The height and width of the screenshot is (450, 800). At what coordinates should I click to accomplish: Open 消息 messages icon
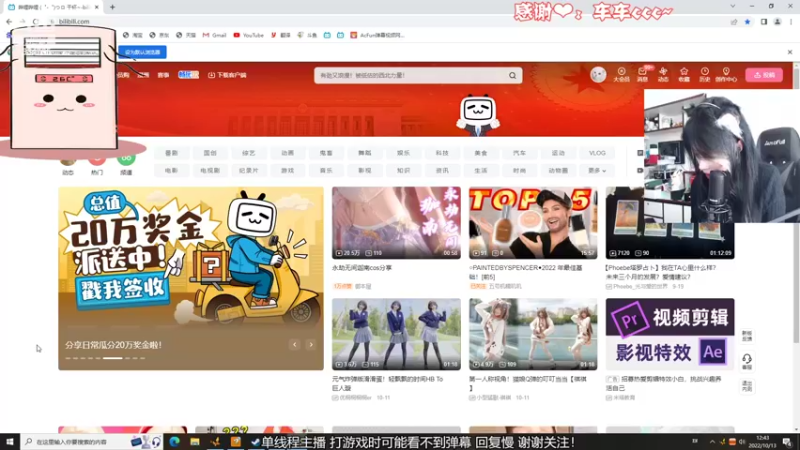pos(642,74)
